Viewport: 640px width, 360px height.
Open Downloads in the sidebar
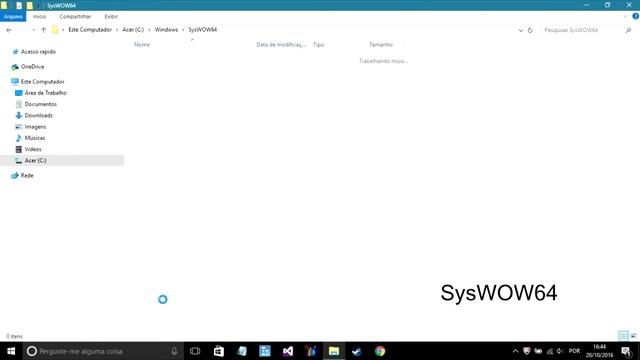point(38,116)
